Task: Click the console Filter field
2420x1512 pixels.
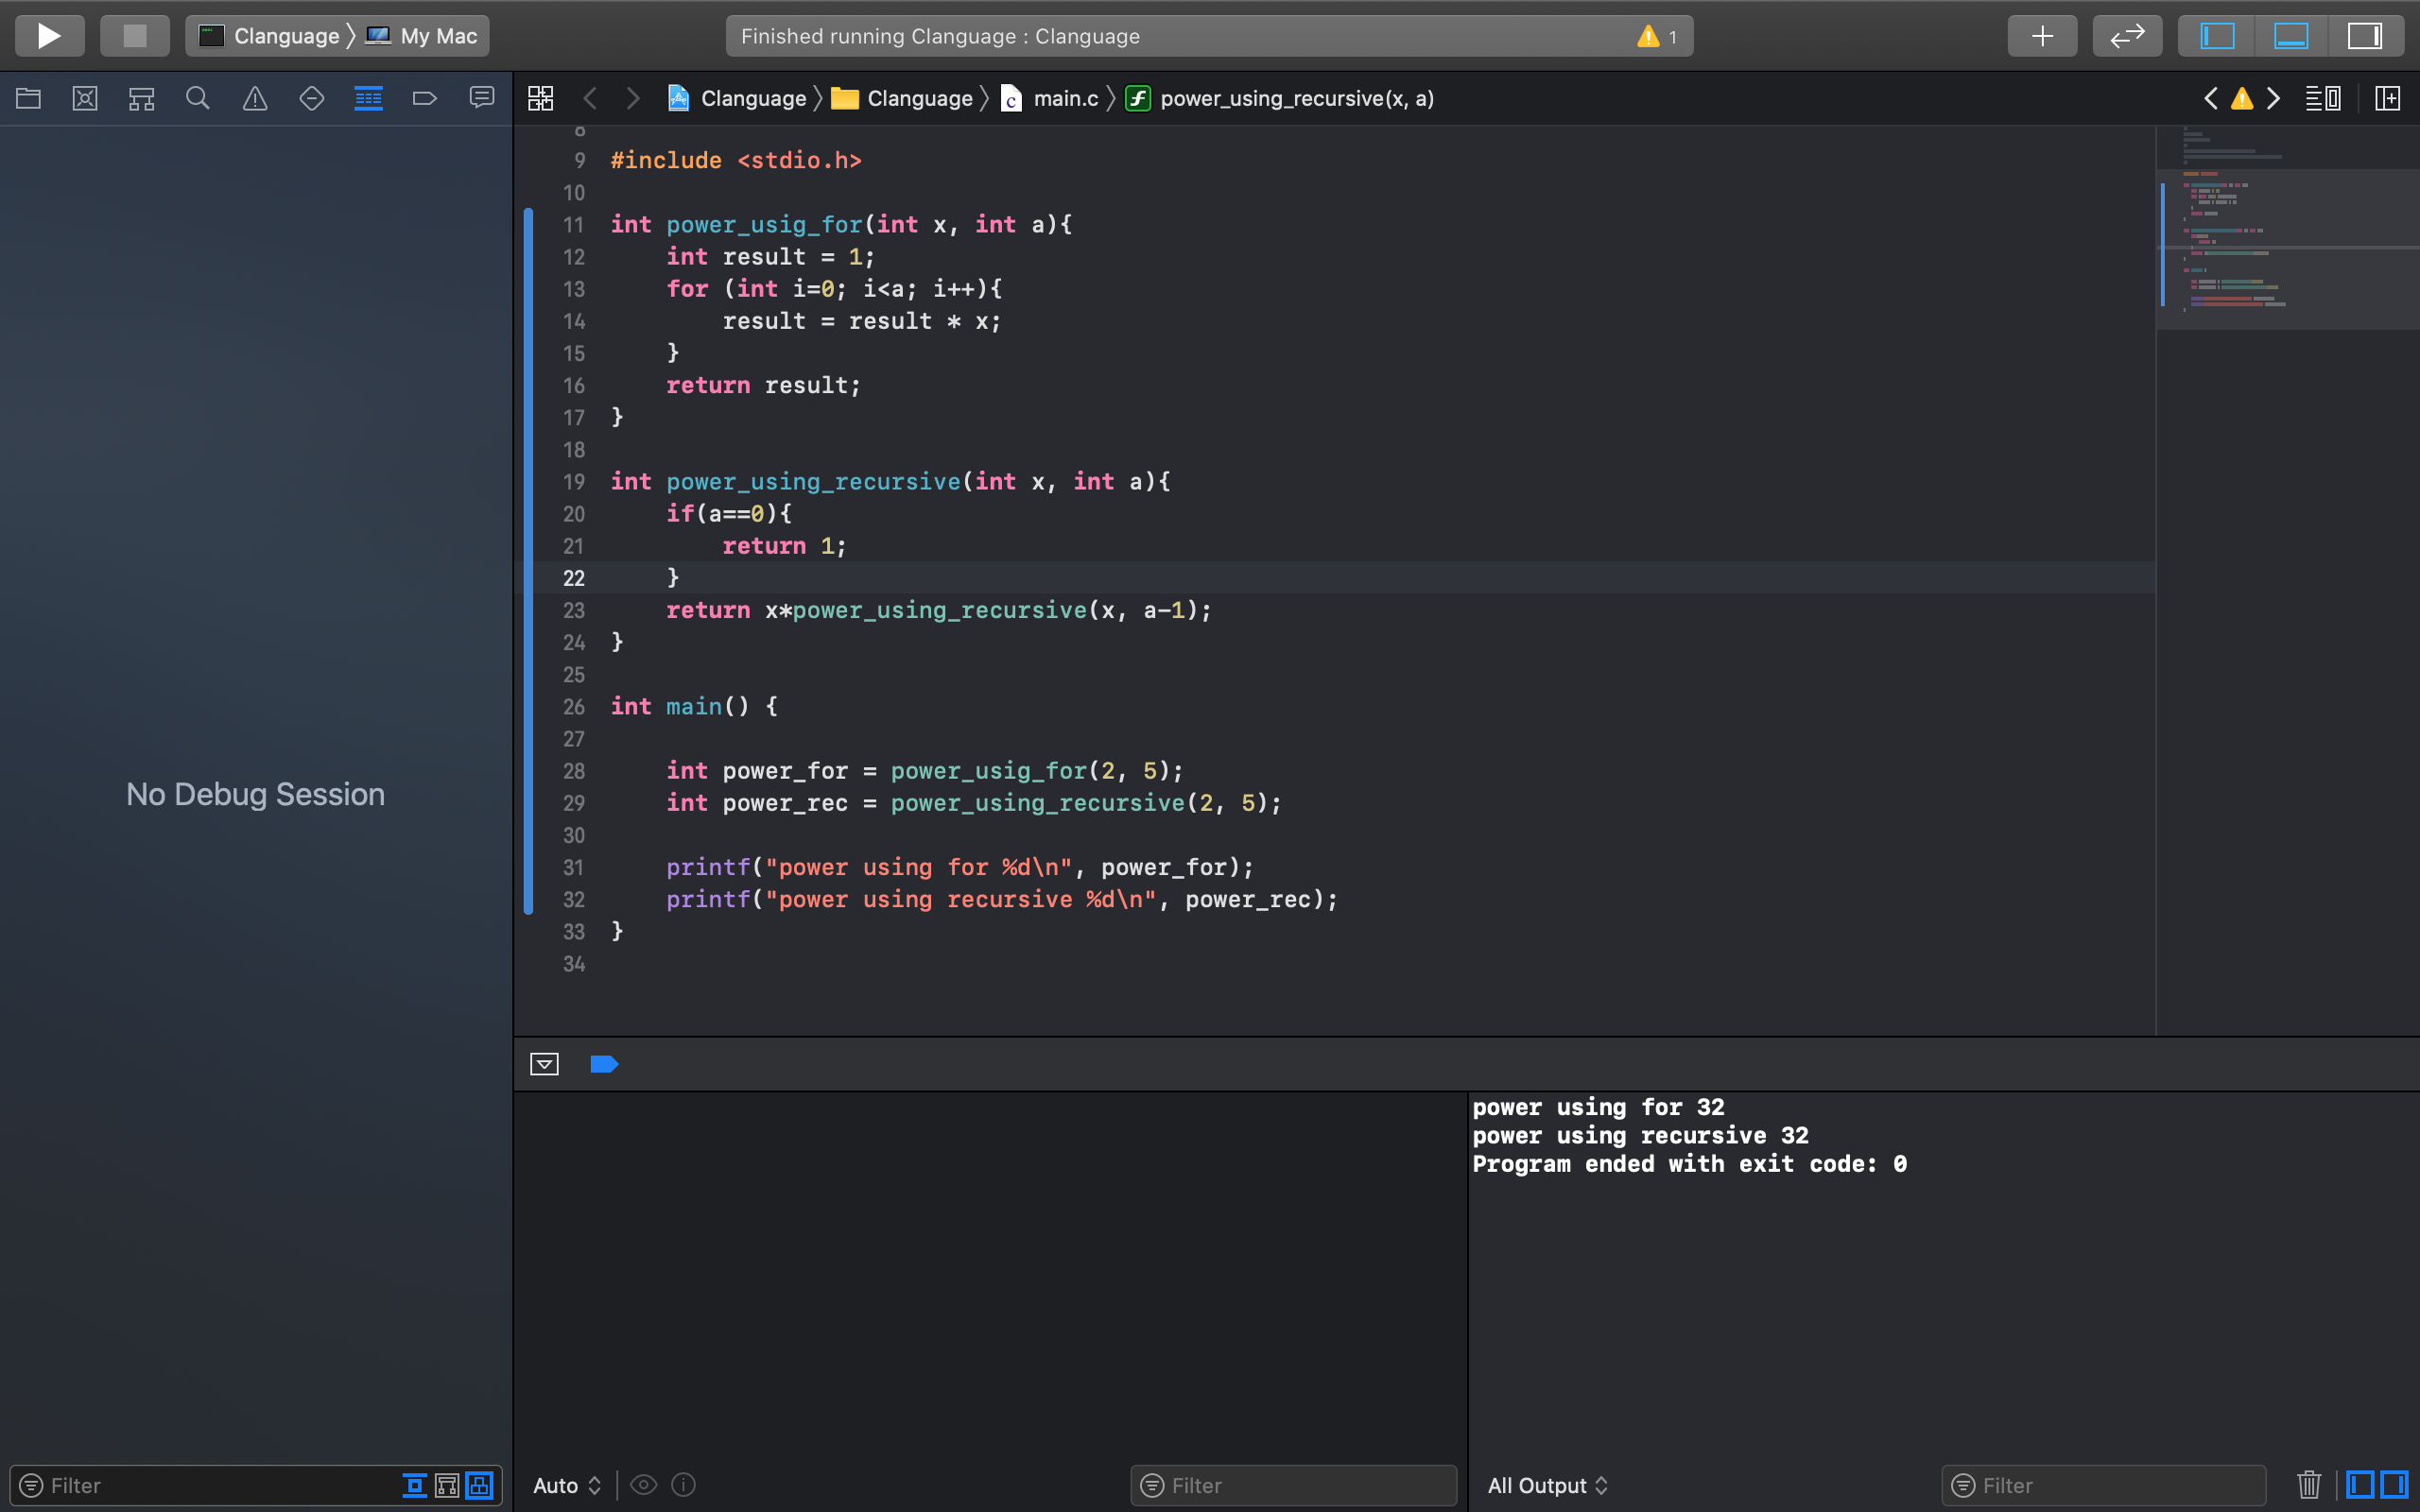Action: click(2105, 1485)
